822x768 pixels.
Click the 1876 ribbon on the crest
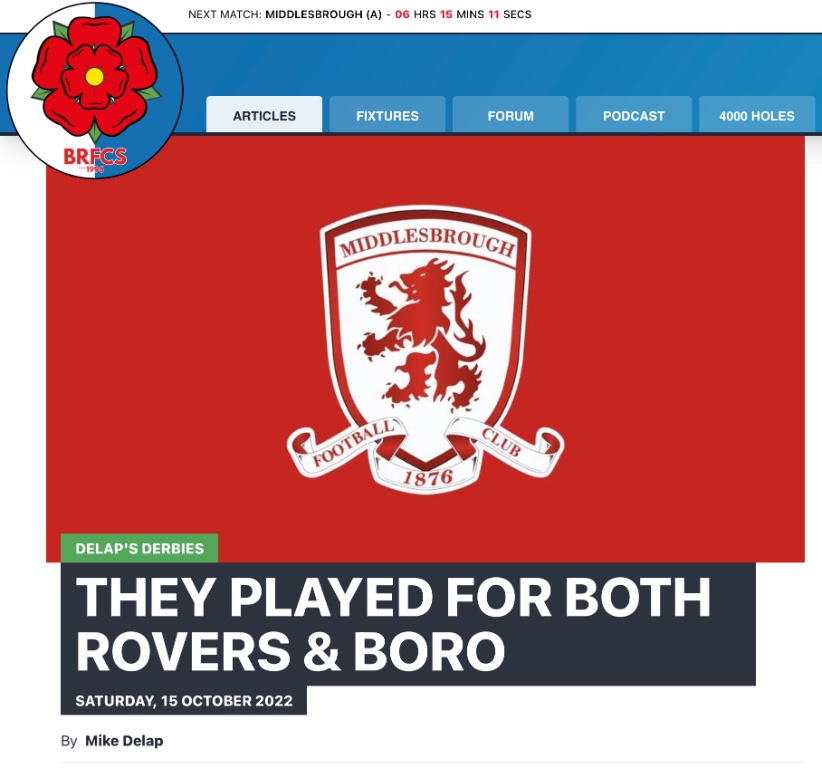click(x=428, y=477)
